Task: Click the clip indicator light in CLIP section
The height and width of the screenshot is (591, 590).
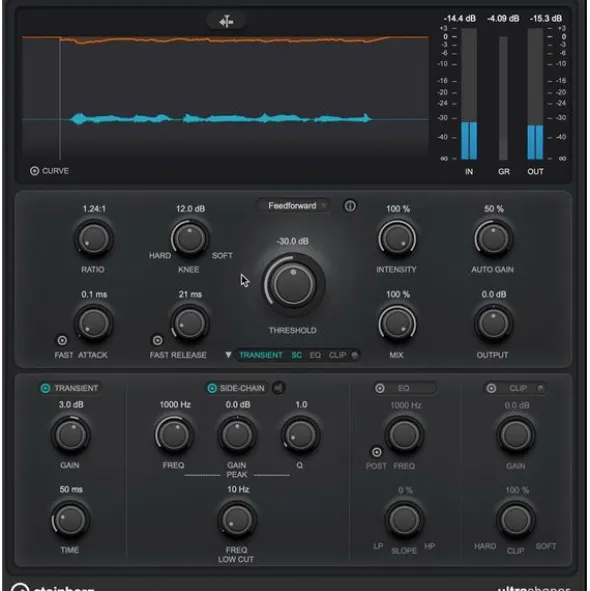Action: (x=541, y=388)
